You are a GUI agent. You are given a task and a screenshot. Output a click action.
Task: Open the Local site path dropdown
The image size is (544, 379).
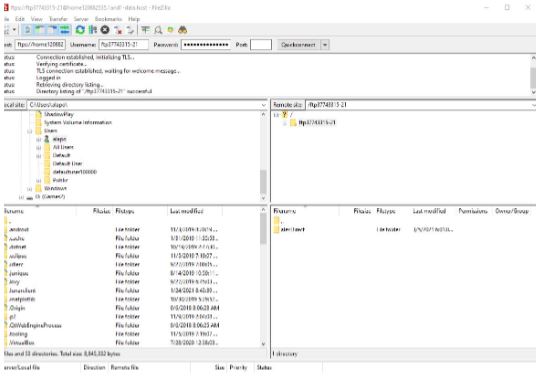click(264, 105)
